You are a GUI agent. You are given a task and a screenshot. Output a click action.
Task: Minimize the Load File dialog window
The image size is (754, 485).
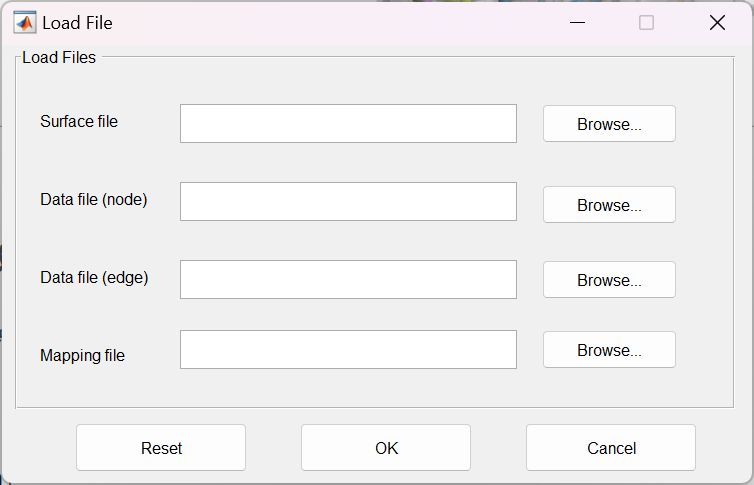click(x=577, y=22)
